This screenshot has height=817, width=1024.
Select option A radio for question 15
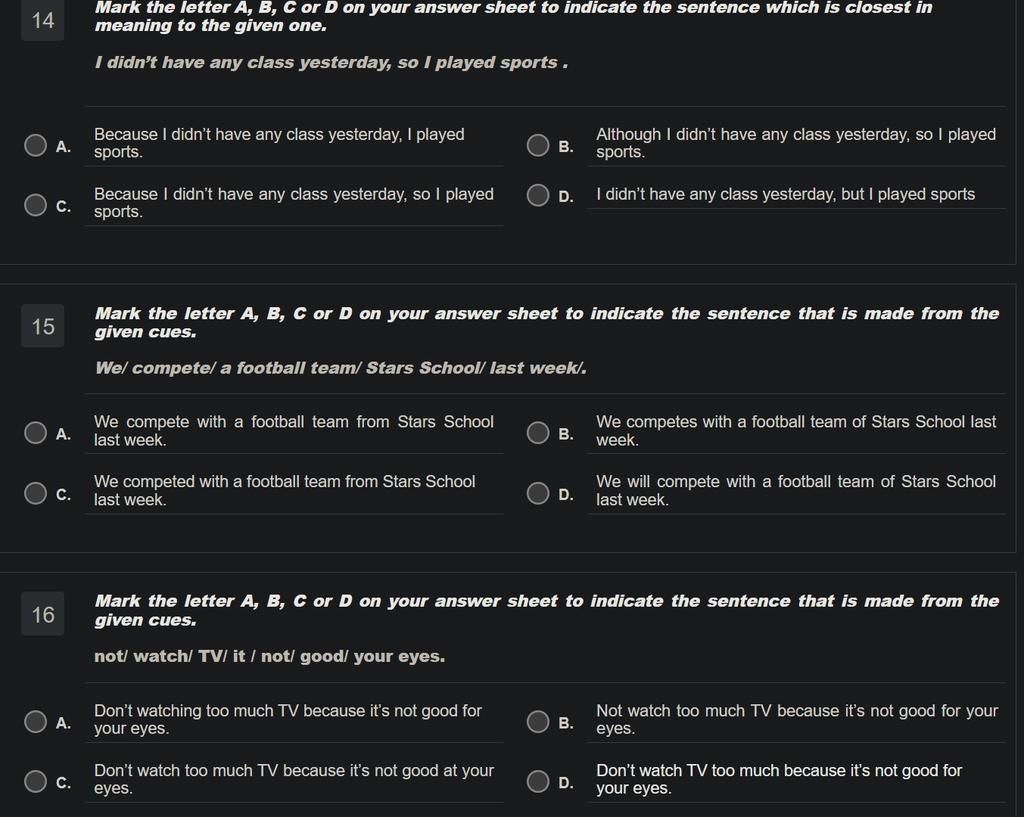click(35, 432)
